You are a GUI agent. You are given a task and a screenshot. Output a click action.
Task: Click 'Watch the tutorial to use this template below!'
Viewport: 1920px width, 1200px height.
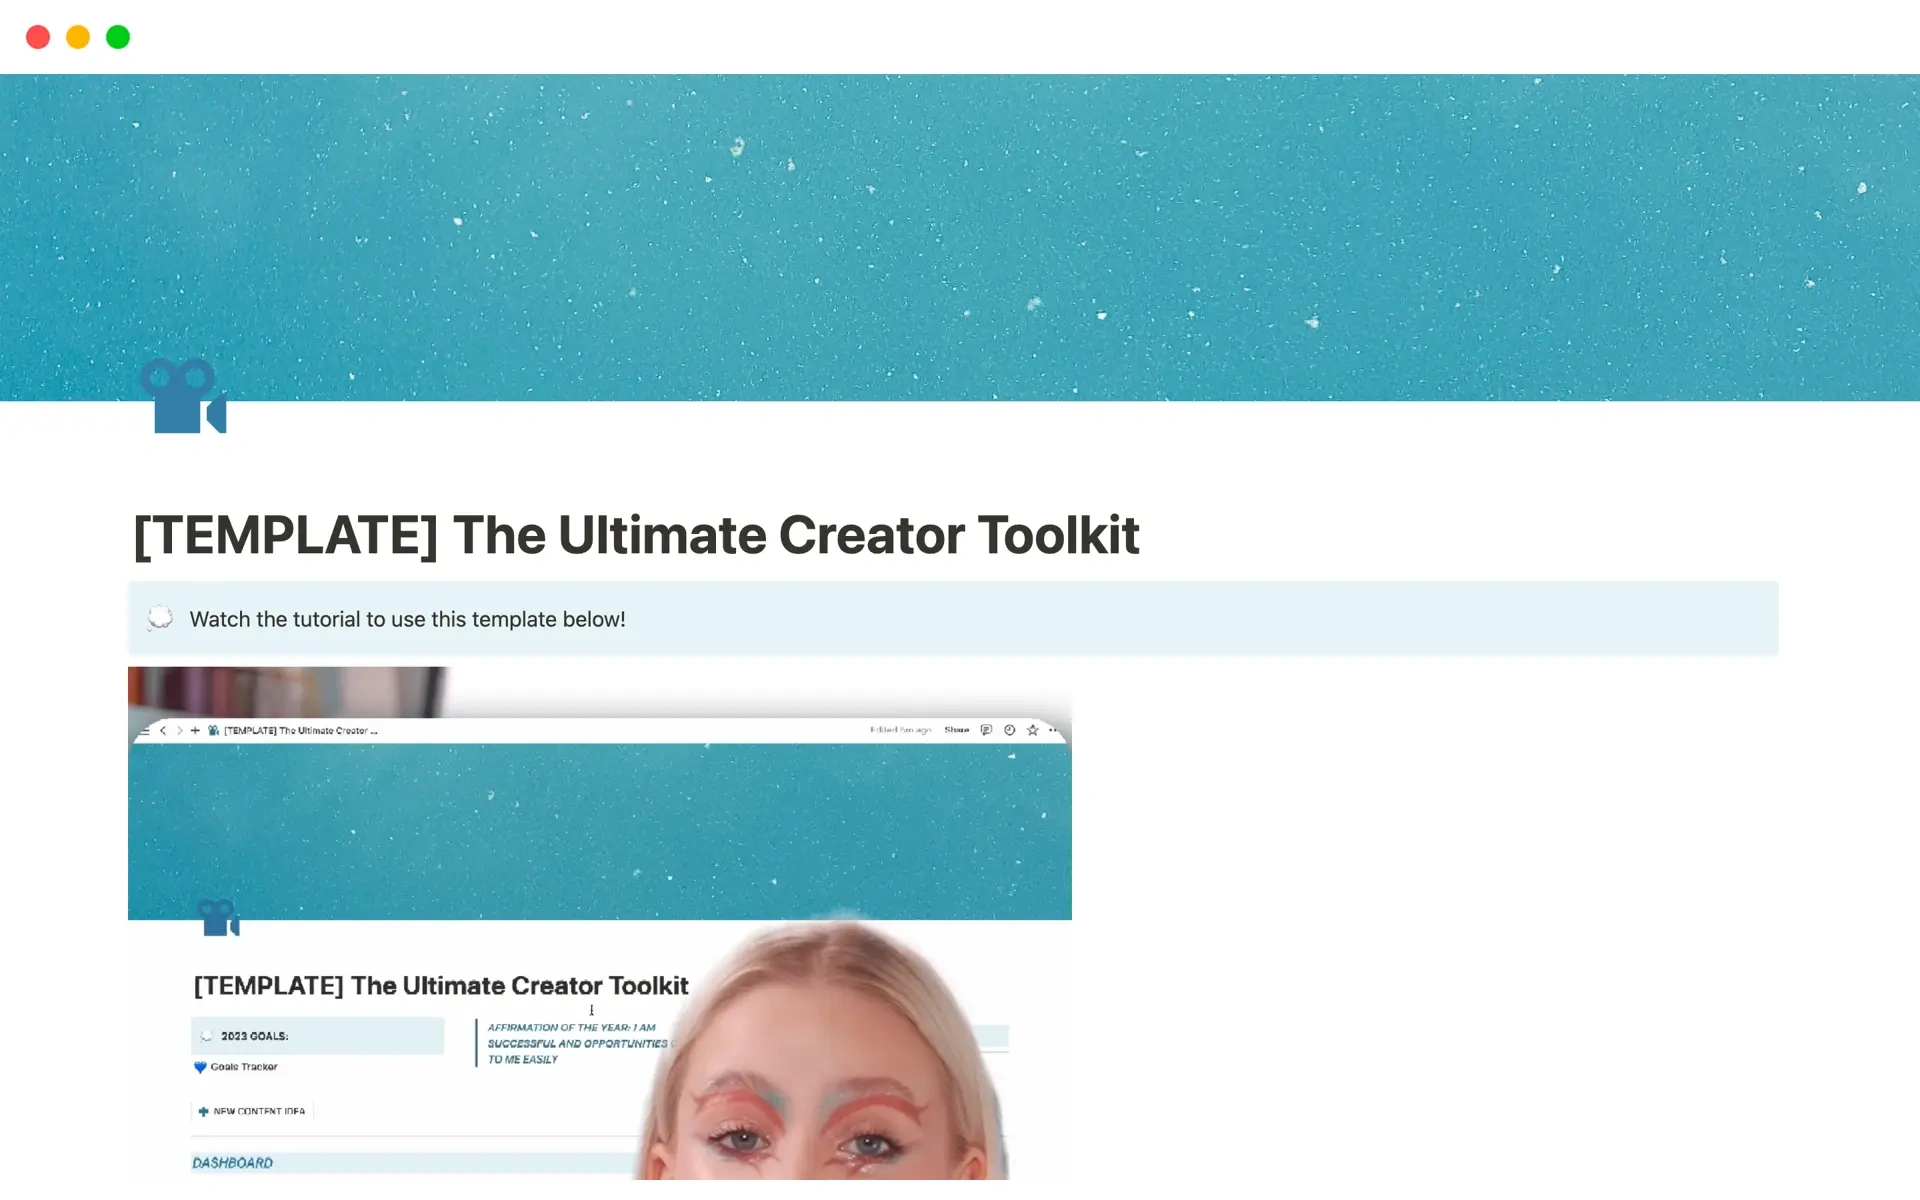(x=407, y=619)
